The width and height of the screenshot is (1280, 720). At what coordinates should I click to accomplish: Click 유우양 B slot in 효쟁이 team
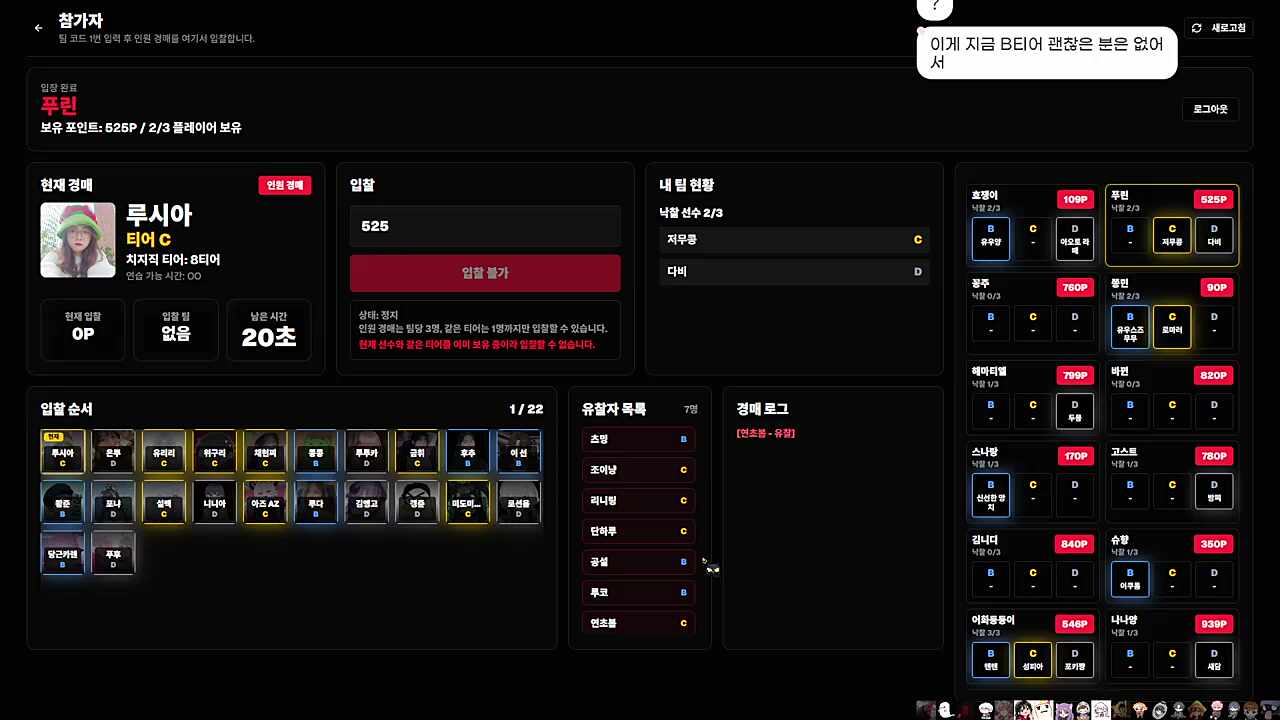point(991,239)
